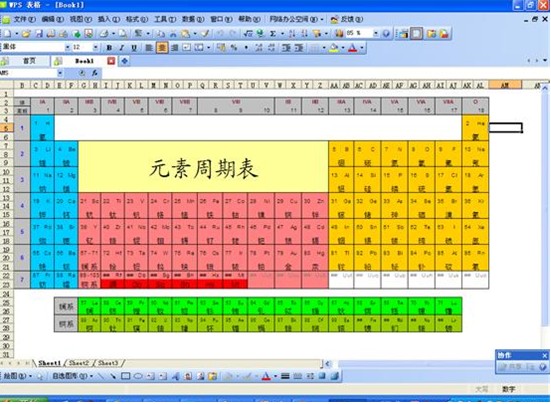Select the Rectangle drawing tool
The height and width of the screenshot is (404, 551).
click(125, 377)
